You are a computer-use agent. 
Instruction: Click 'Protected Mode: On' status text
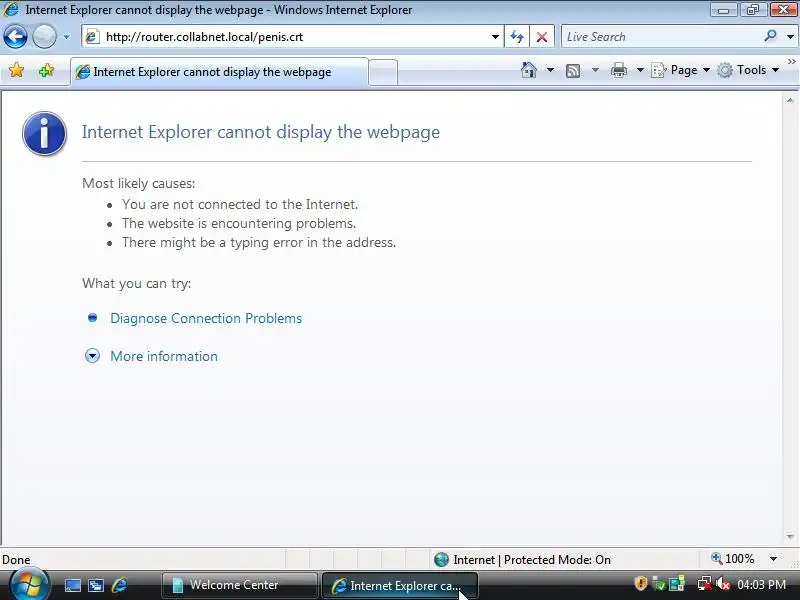(557, 560)
